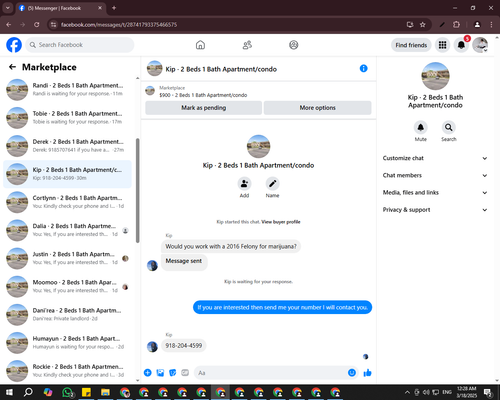500x400 pixels.
Task: Send a thumbs-up like
Action: 367,373
